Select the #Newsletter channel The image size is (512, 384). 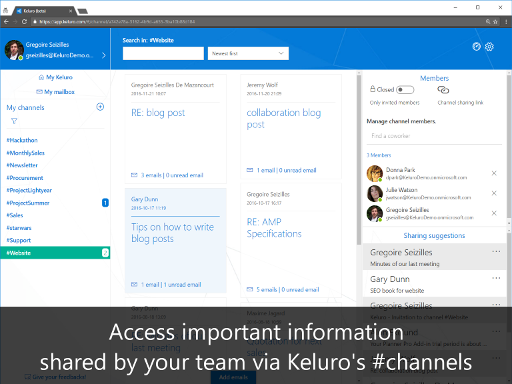coord(22,165)
